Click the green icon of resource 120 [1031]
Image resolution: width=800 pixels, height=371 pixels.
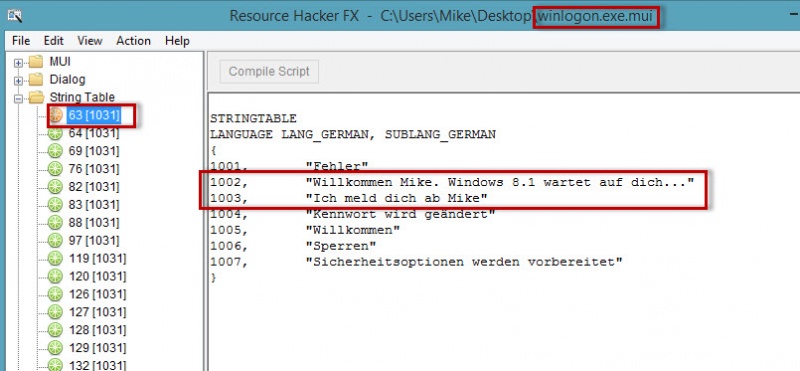(56, 276)
